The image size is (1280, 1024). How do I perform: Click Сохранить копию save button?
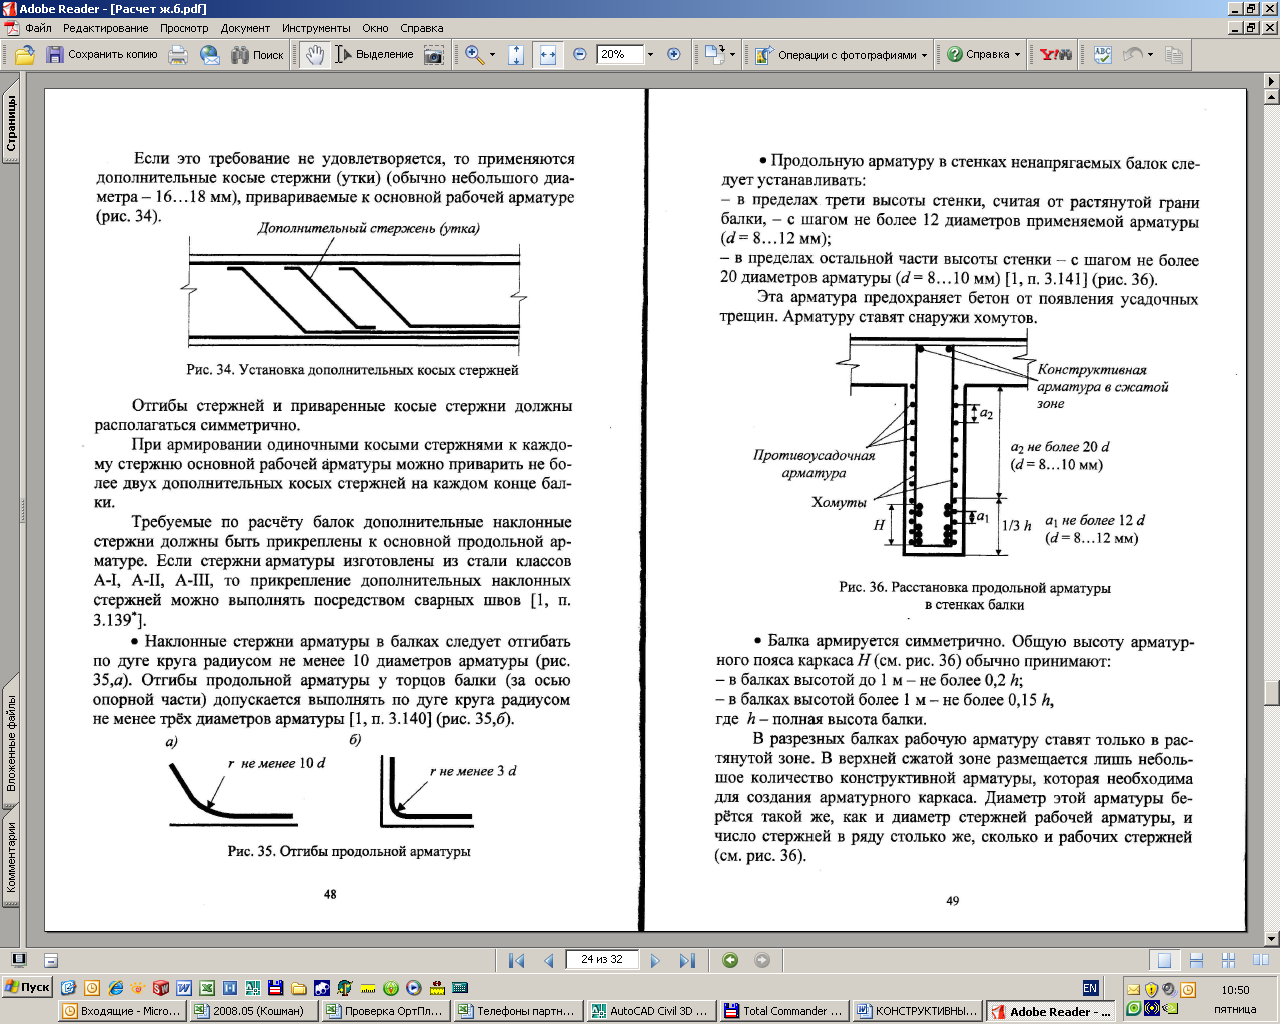(x=102, y=55)
